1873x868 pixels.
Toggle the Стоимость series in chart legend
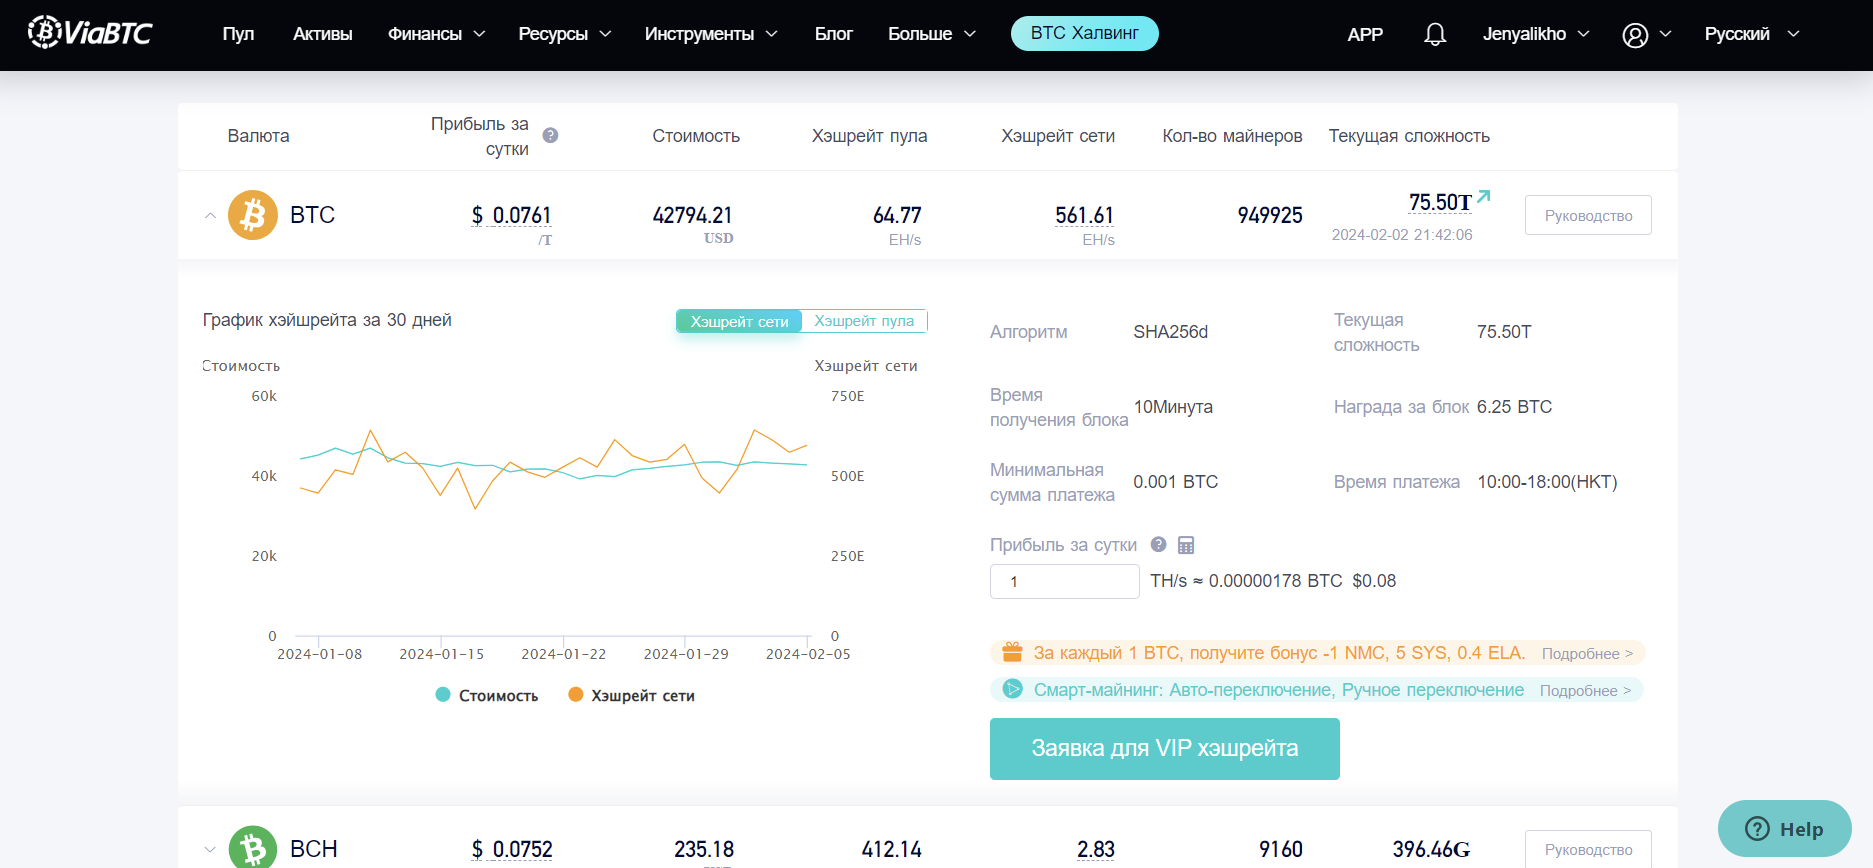487,695
